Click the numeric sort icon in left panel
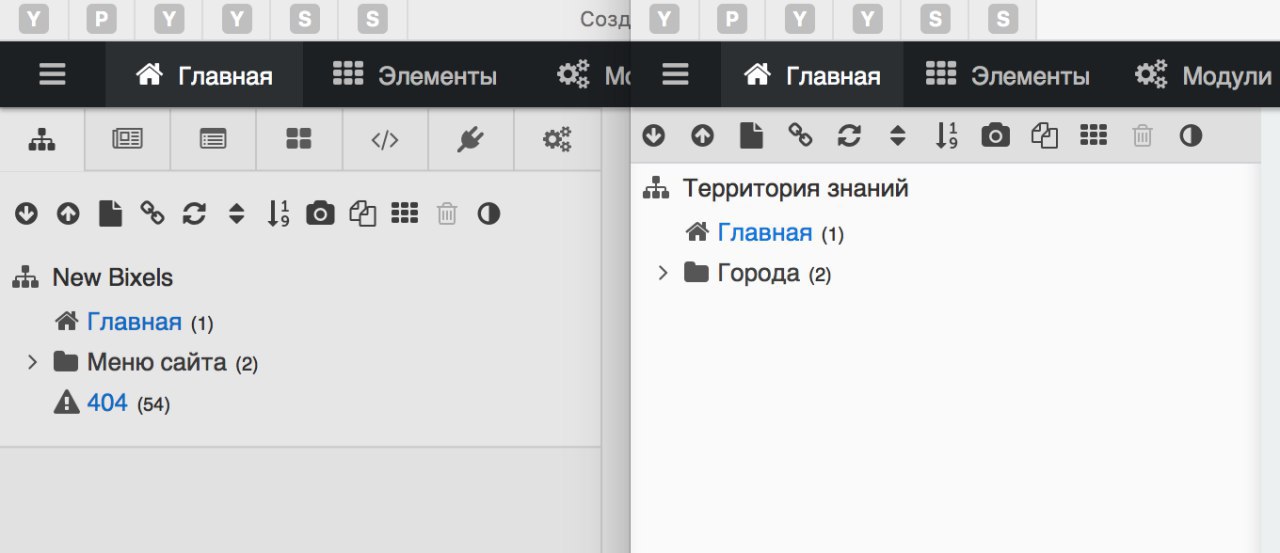Image resolution: width=1280 pixels, height=553 pixels. click(x=278, y=213)
